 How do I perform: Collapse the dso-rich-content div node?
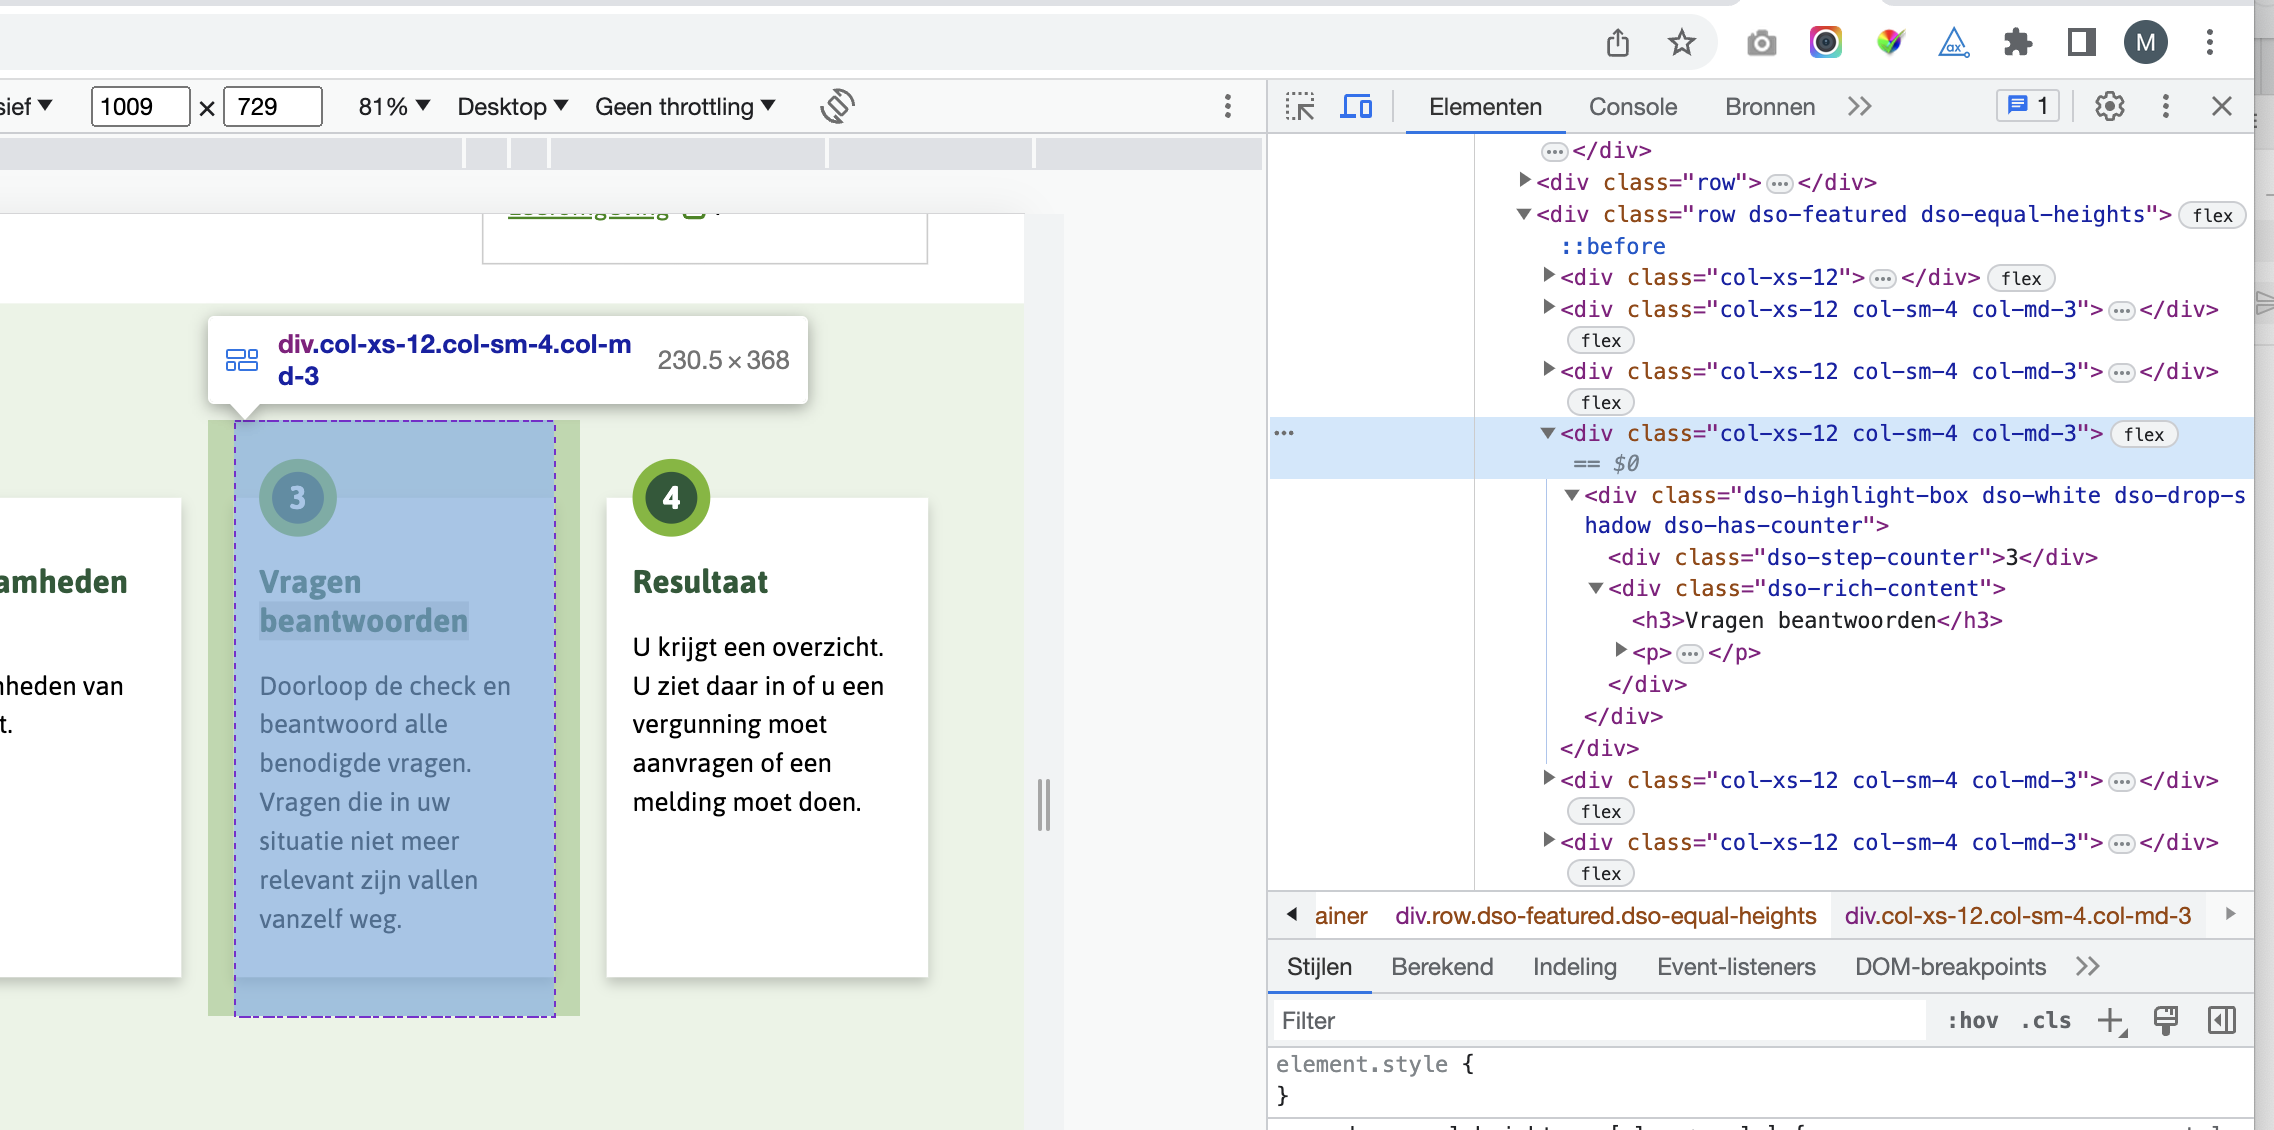[x=1597, y=588]
